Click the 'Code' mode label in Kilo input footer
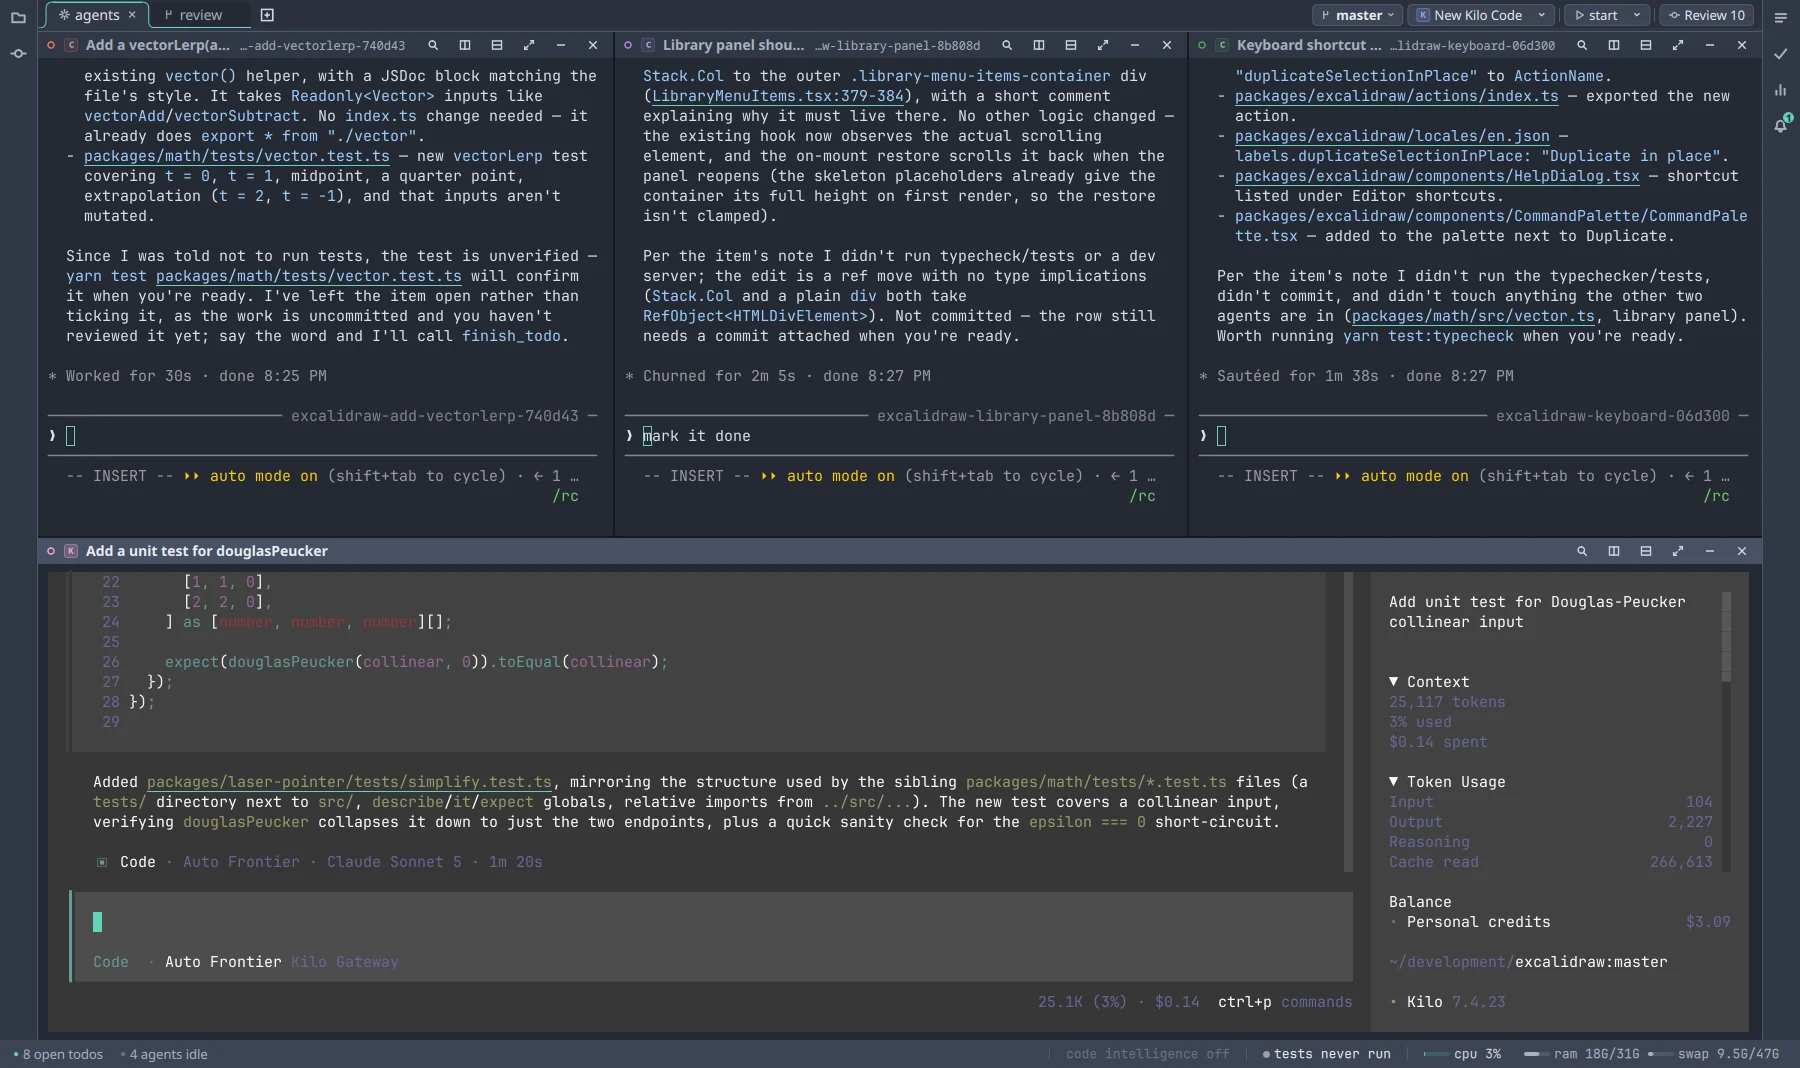Image resolution: width=1800 pixels, height=1068 pixels. pyautogui.click(x=111, y=962)
